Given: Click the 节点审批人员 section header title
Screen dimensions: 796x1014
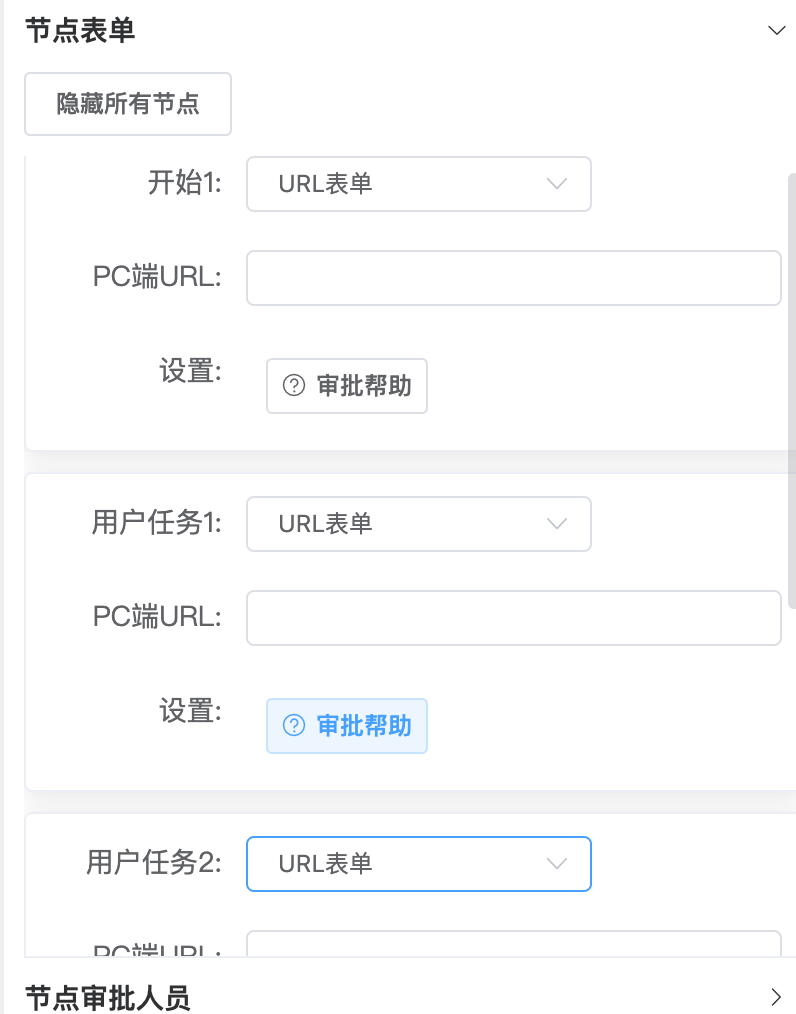Looking at the screenshot, I should tap(107, 998).
